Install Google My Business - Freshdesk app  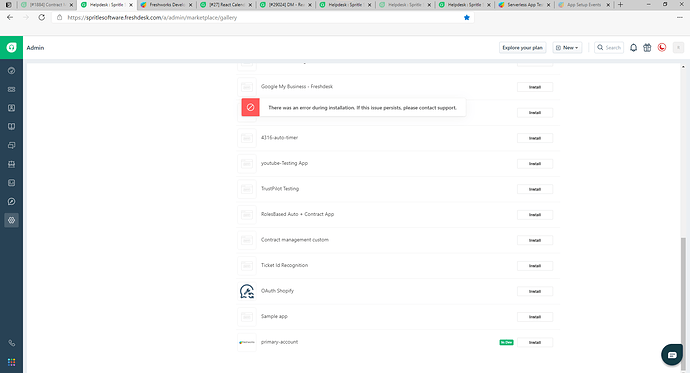[x=535, y=87]
